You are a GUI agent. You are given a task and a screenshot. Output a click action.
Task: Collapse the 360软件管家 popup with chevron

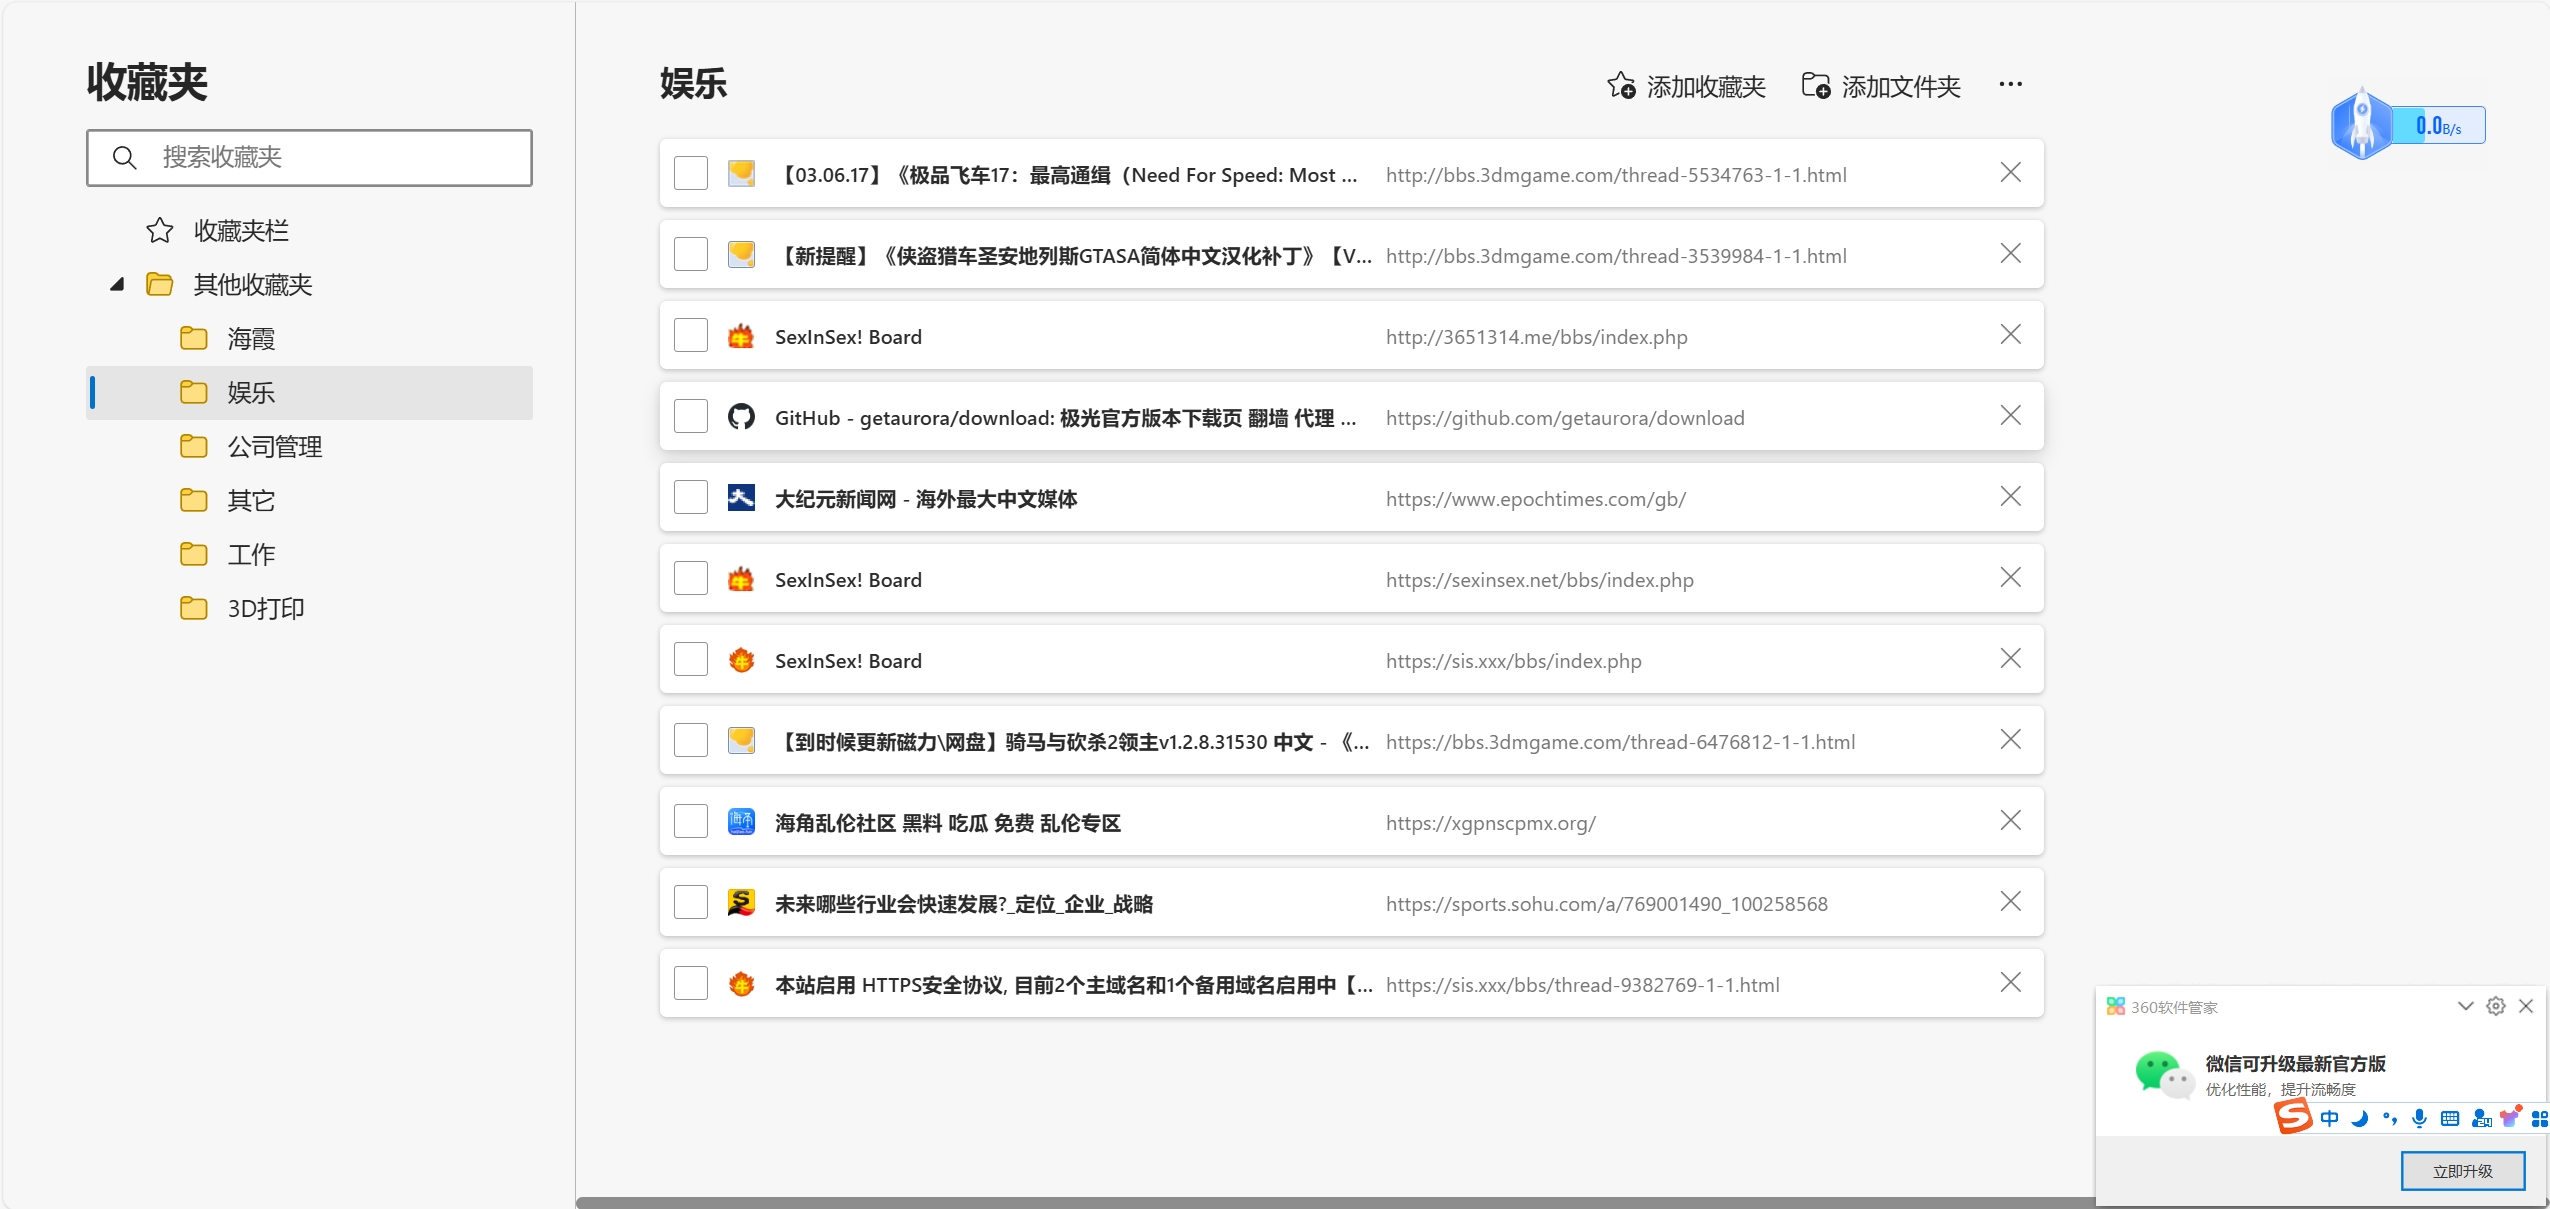pyautogui.click(x=2465, y=1006)
